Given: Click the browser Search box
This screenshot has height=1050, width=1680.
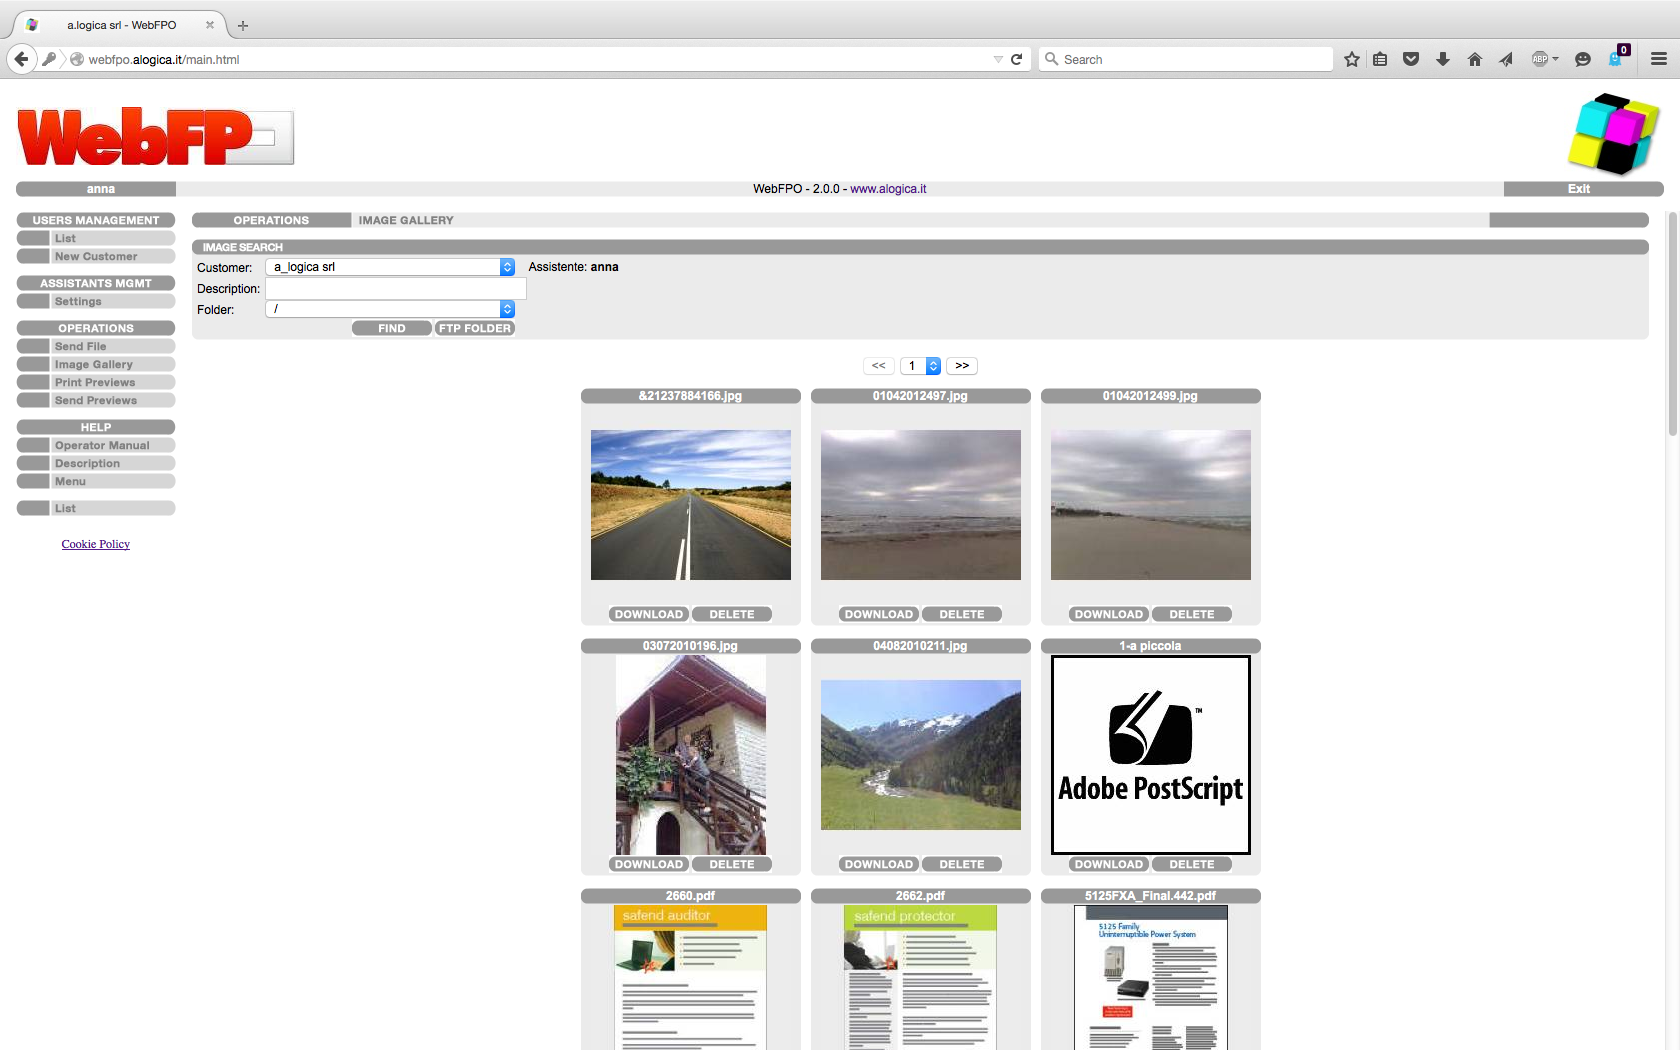Looking at the screenshot, I should pos(1186,59).
